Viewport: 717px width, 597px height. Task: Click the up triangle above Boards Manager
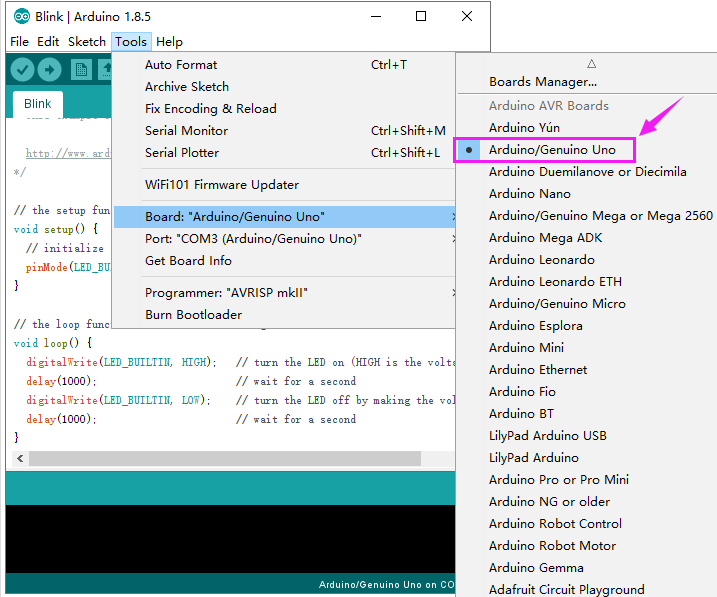(x=591, y=64)
